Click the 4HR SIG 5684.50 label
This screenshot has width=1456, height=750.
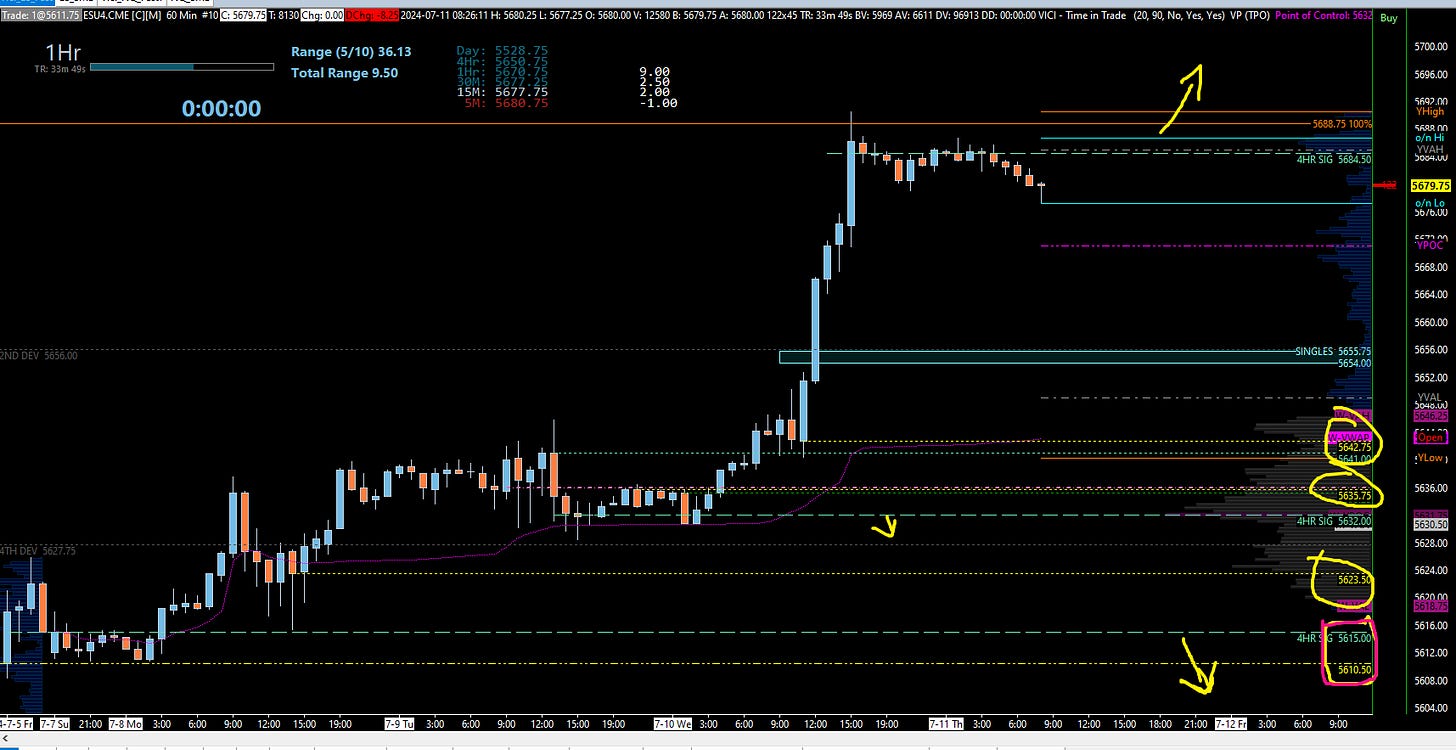pos(1334,159)
